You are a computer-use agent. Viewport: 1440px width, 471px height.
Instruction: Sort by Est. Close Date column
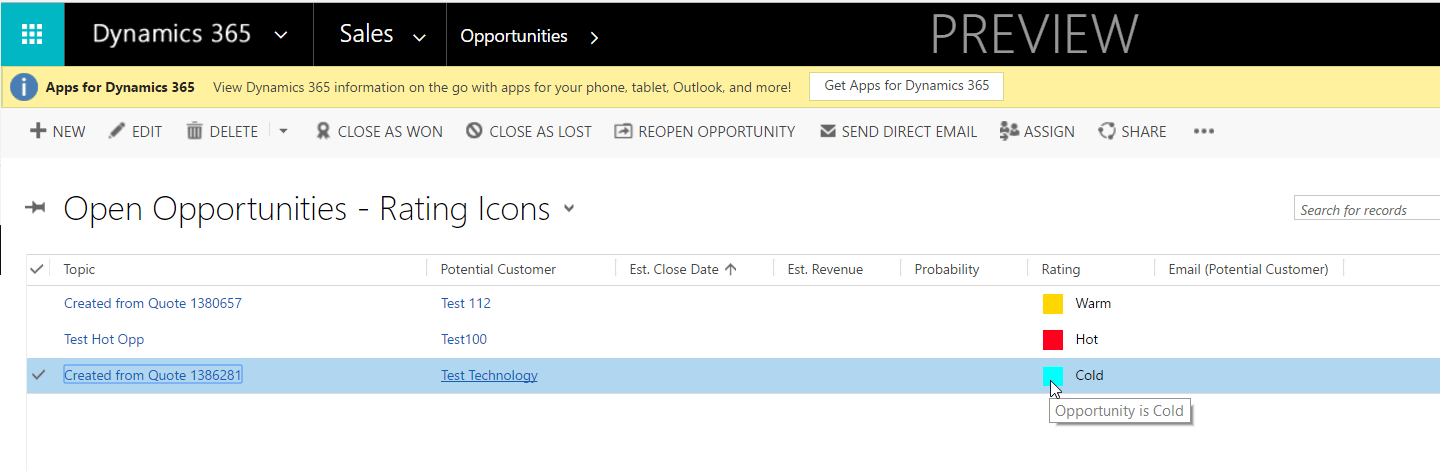click(x=674, y=269)
